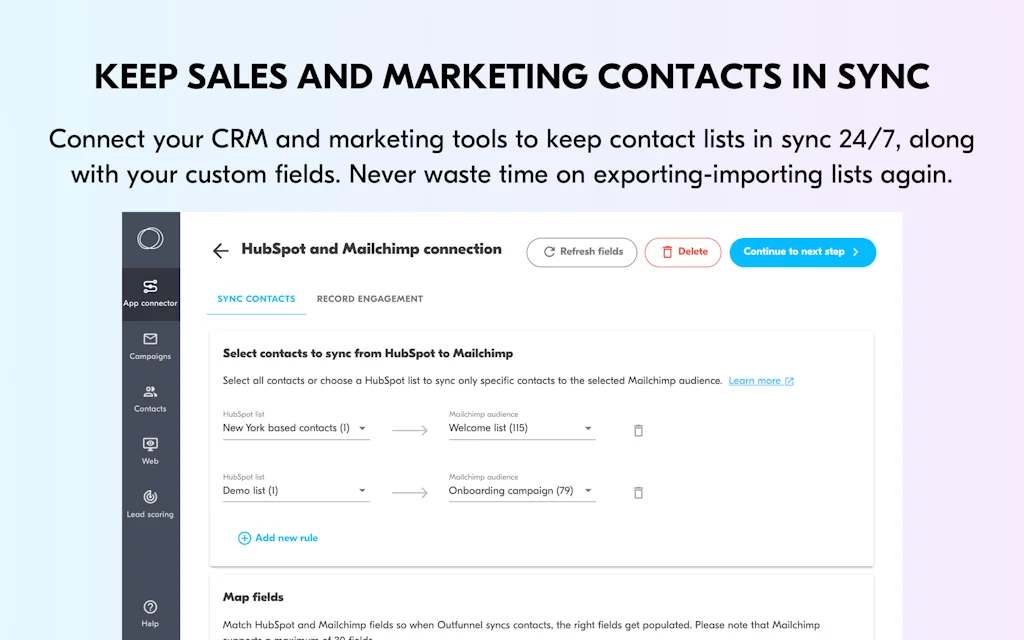Open the Welcome list Mailchimp audience dropdown

click(x=586, y=428)
